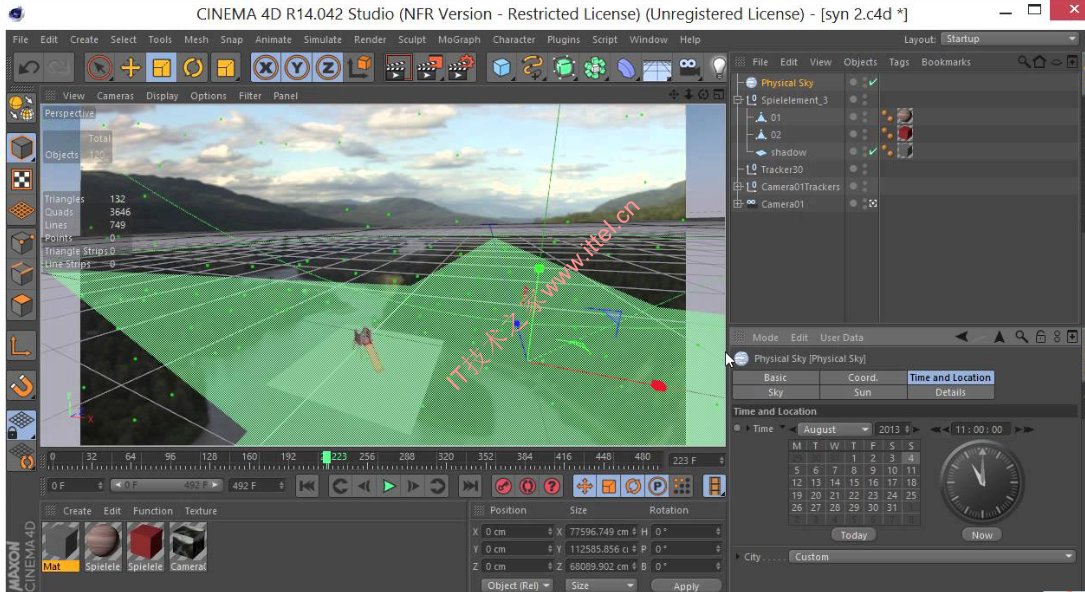Toggle Physical Sky enabled checkmark
Image resolution: width=1085 pixels, height=592 pixels.
873,82
